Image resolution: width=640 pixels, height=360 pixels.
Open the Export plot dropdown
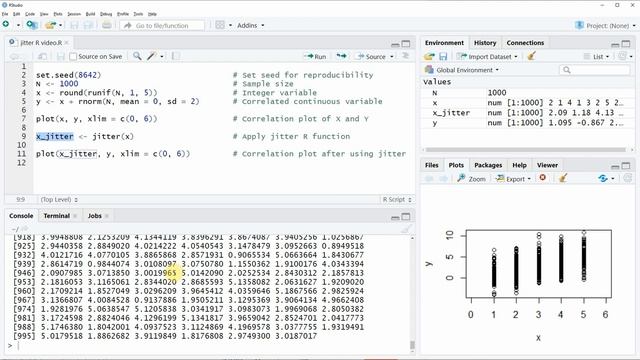[x=513, y=178]
